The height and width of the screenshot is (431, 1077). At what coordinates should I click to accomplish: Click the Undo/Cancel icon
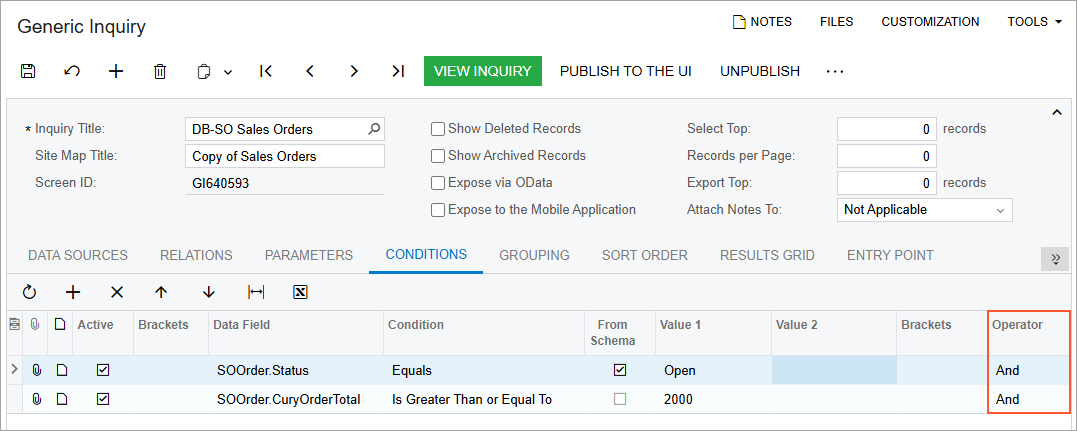point(72,71)
